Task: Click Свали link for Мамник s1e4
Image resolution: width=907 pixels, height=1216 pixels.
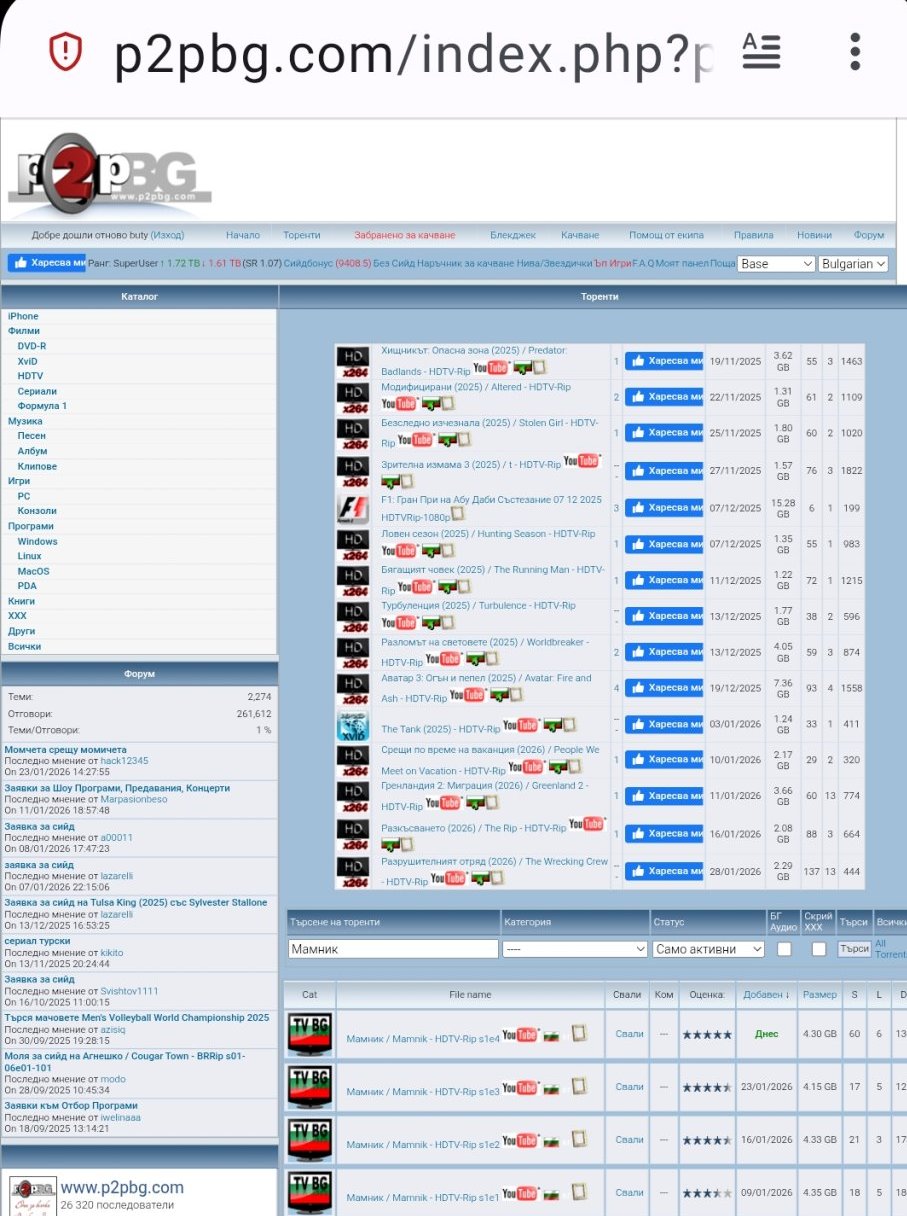Action: click(629, 1034)
